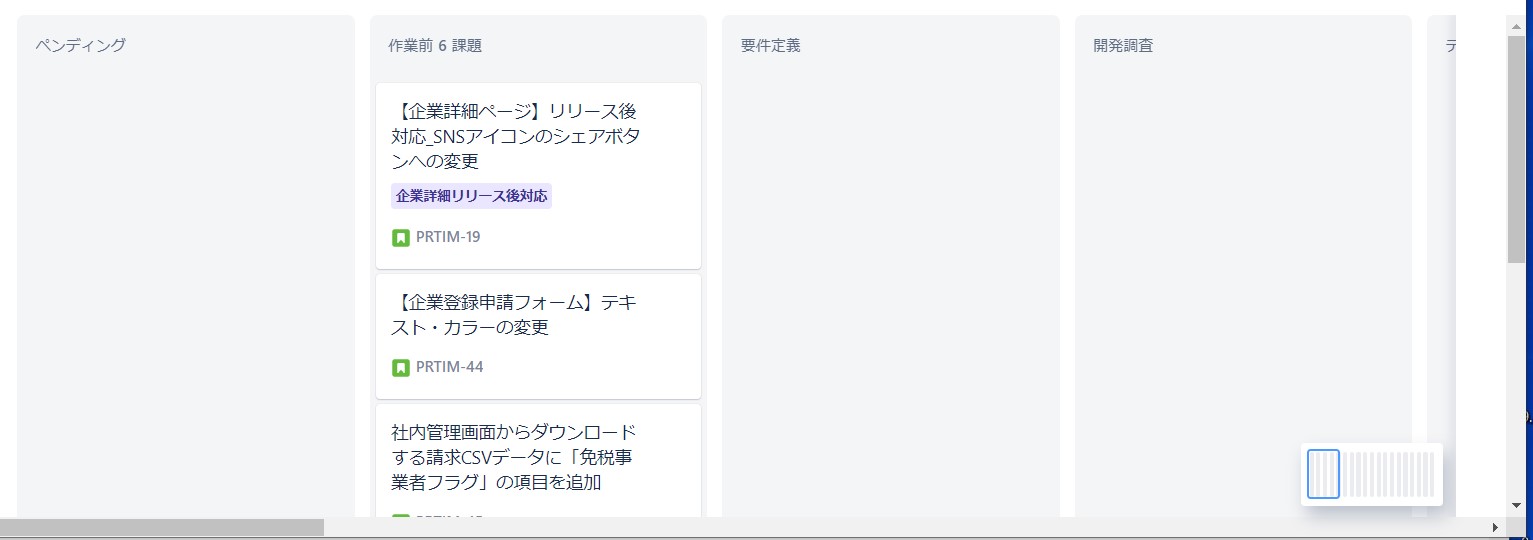Click the highlighted viewport box in minimap

pos(1323,474)
